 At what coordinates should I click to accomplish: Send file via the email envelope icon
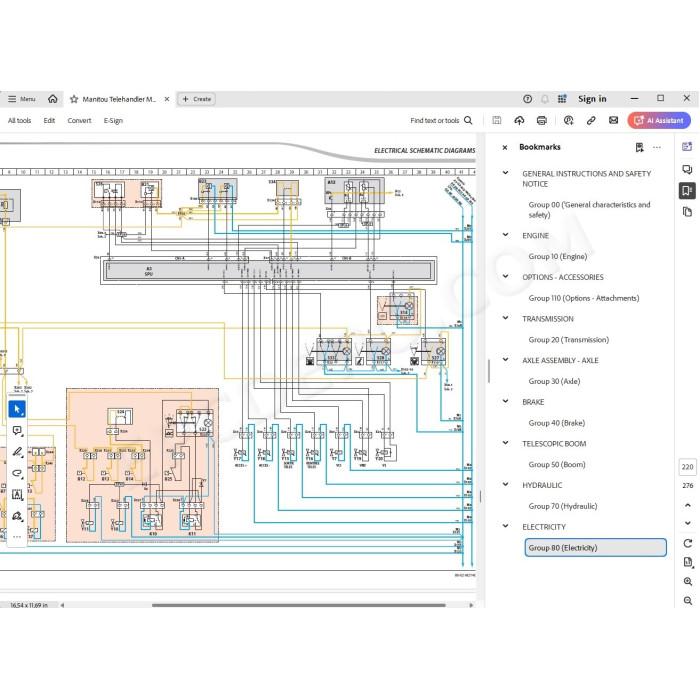pos(613,120)
